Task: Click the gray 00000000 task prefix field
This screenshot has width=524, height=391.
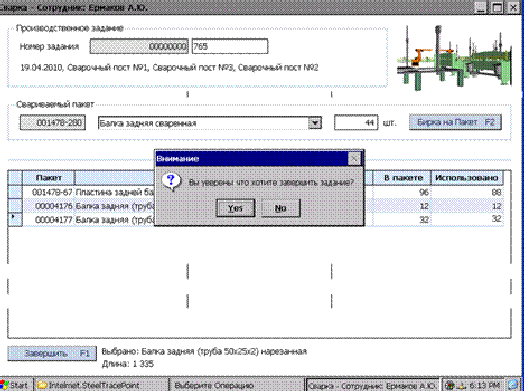Action: tap(139, 46)
